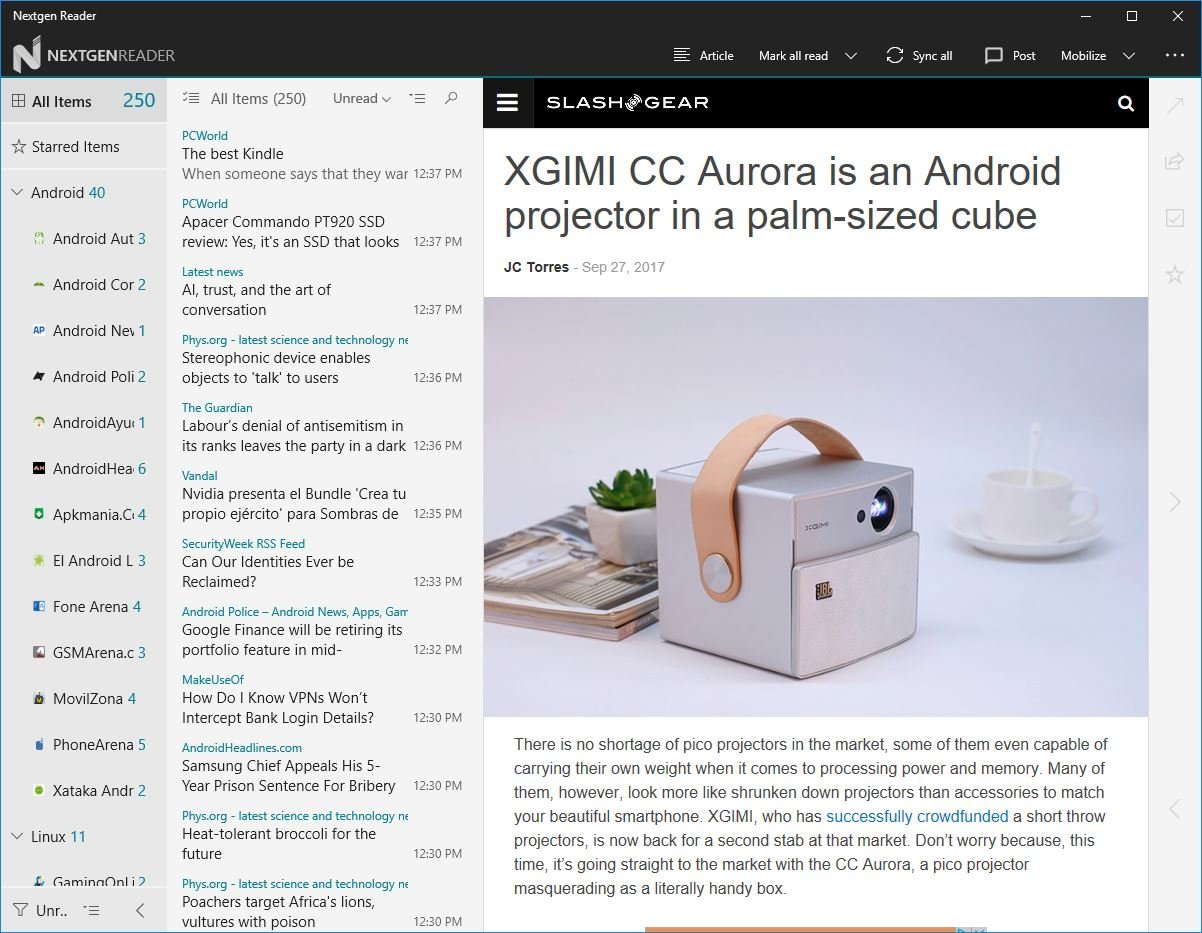
Task: Go to the previous article arrow
Action: (1175, 808)
